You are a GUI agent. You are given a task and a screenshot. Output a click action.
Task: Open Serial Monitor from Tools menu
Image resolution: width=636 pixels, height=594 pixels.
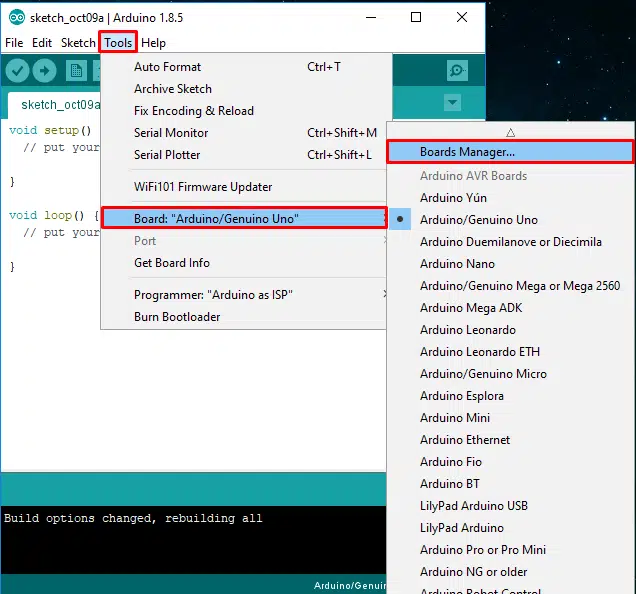pyautogui.click(x=244, y=132)
